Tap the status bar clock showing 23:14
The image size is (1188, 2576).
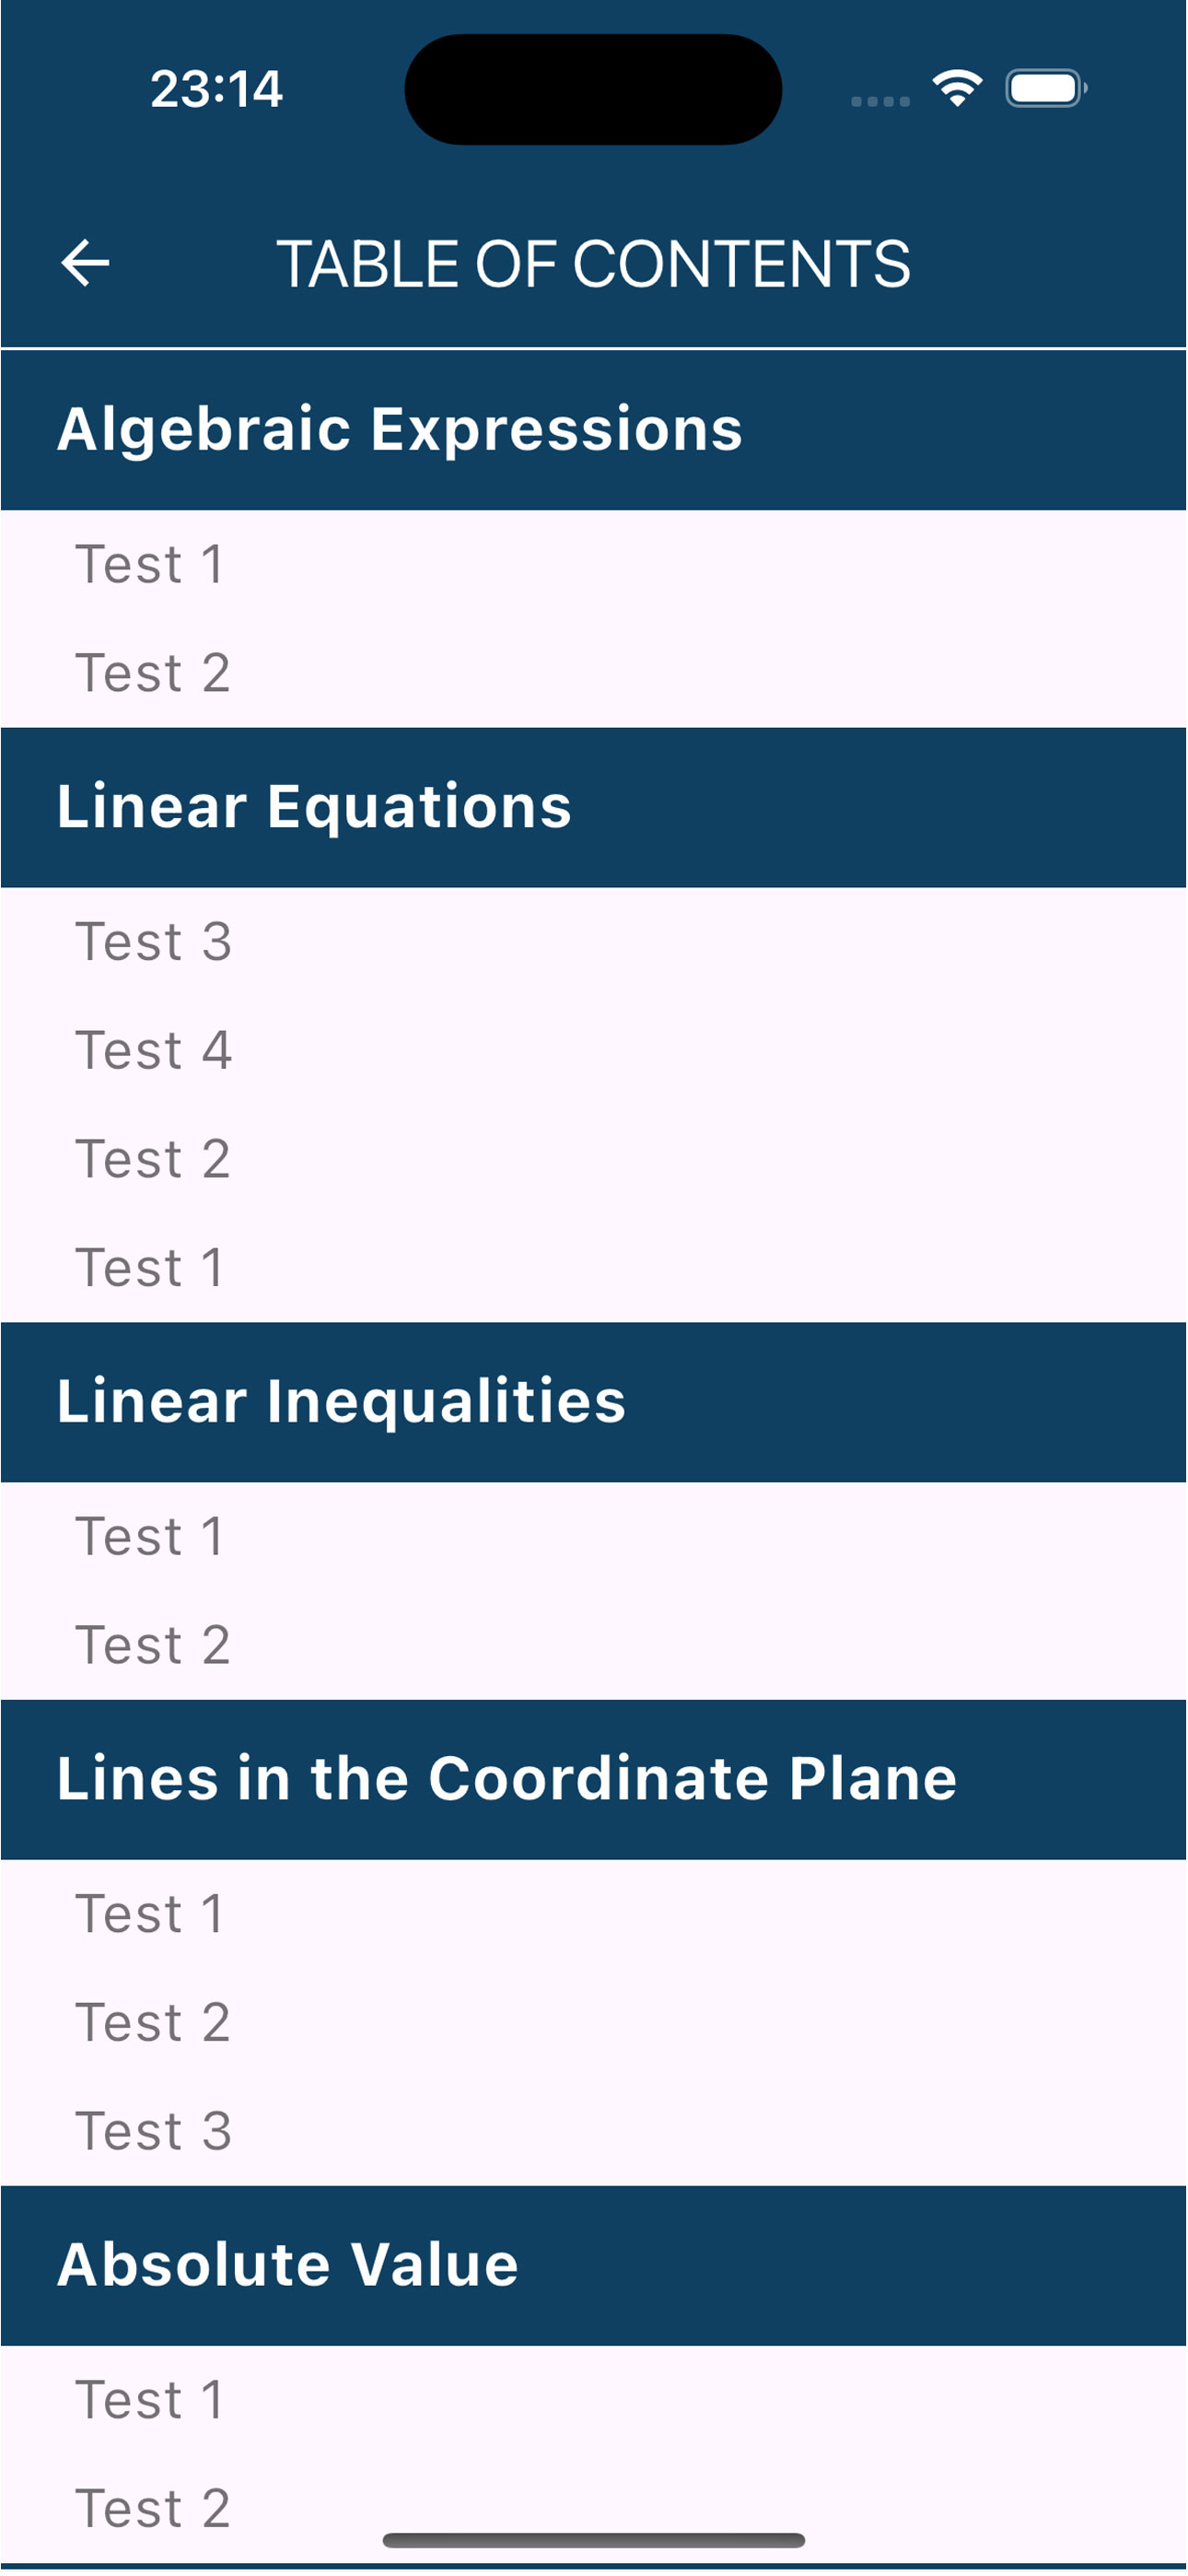(217, 89)
